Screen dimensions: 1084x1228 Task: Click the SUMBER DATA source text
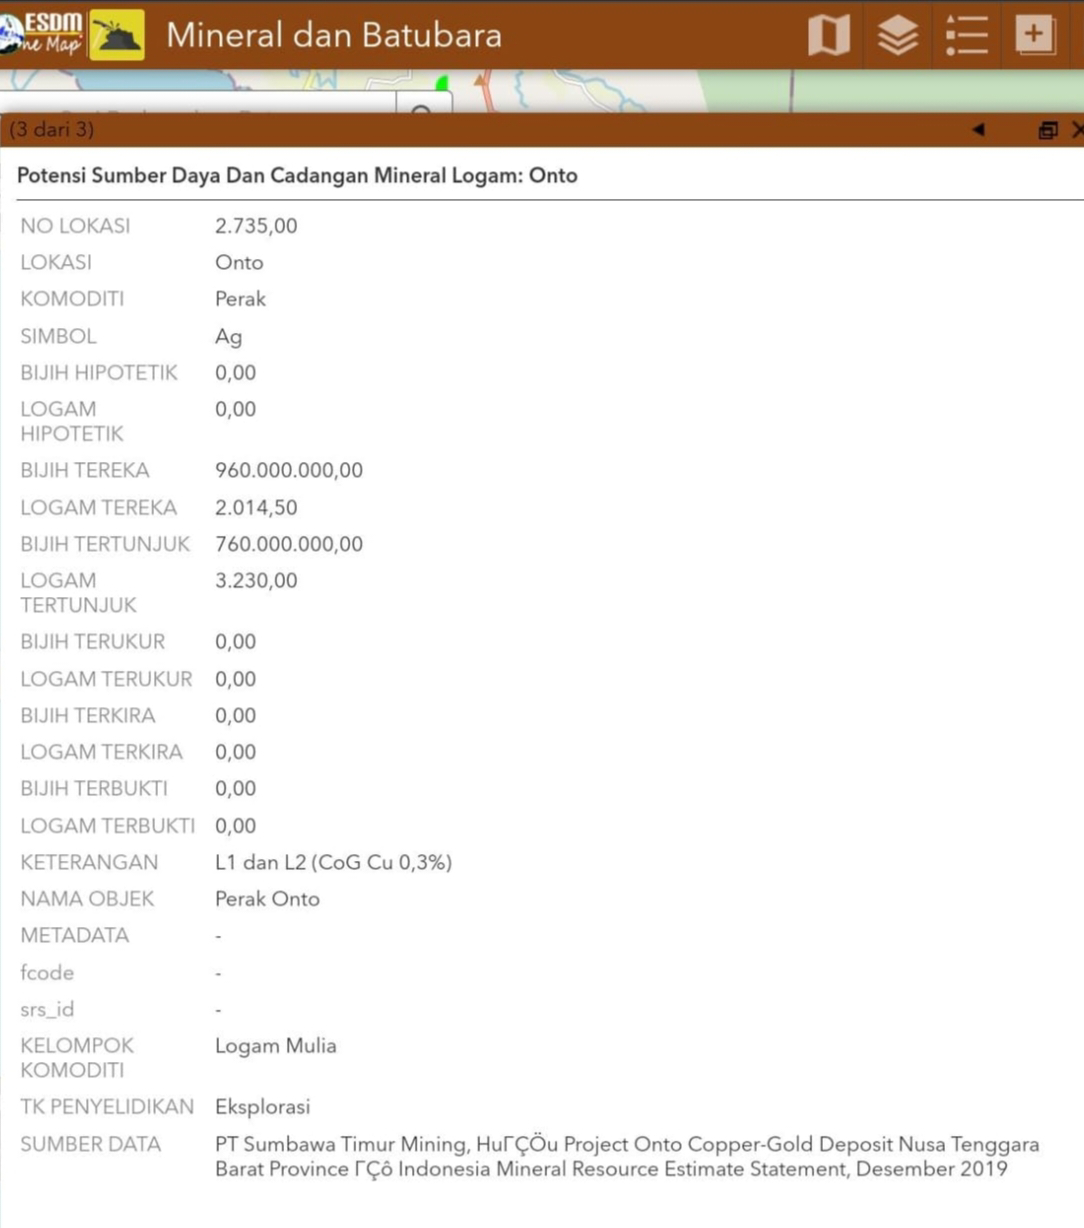pyautogui.click(x=626, y=1156)
